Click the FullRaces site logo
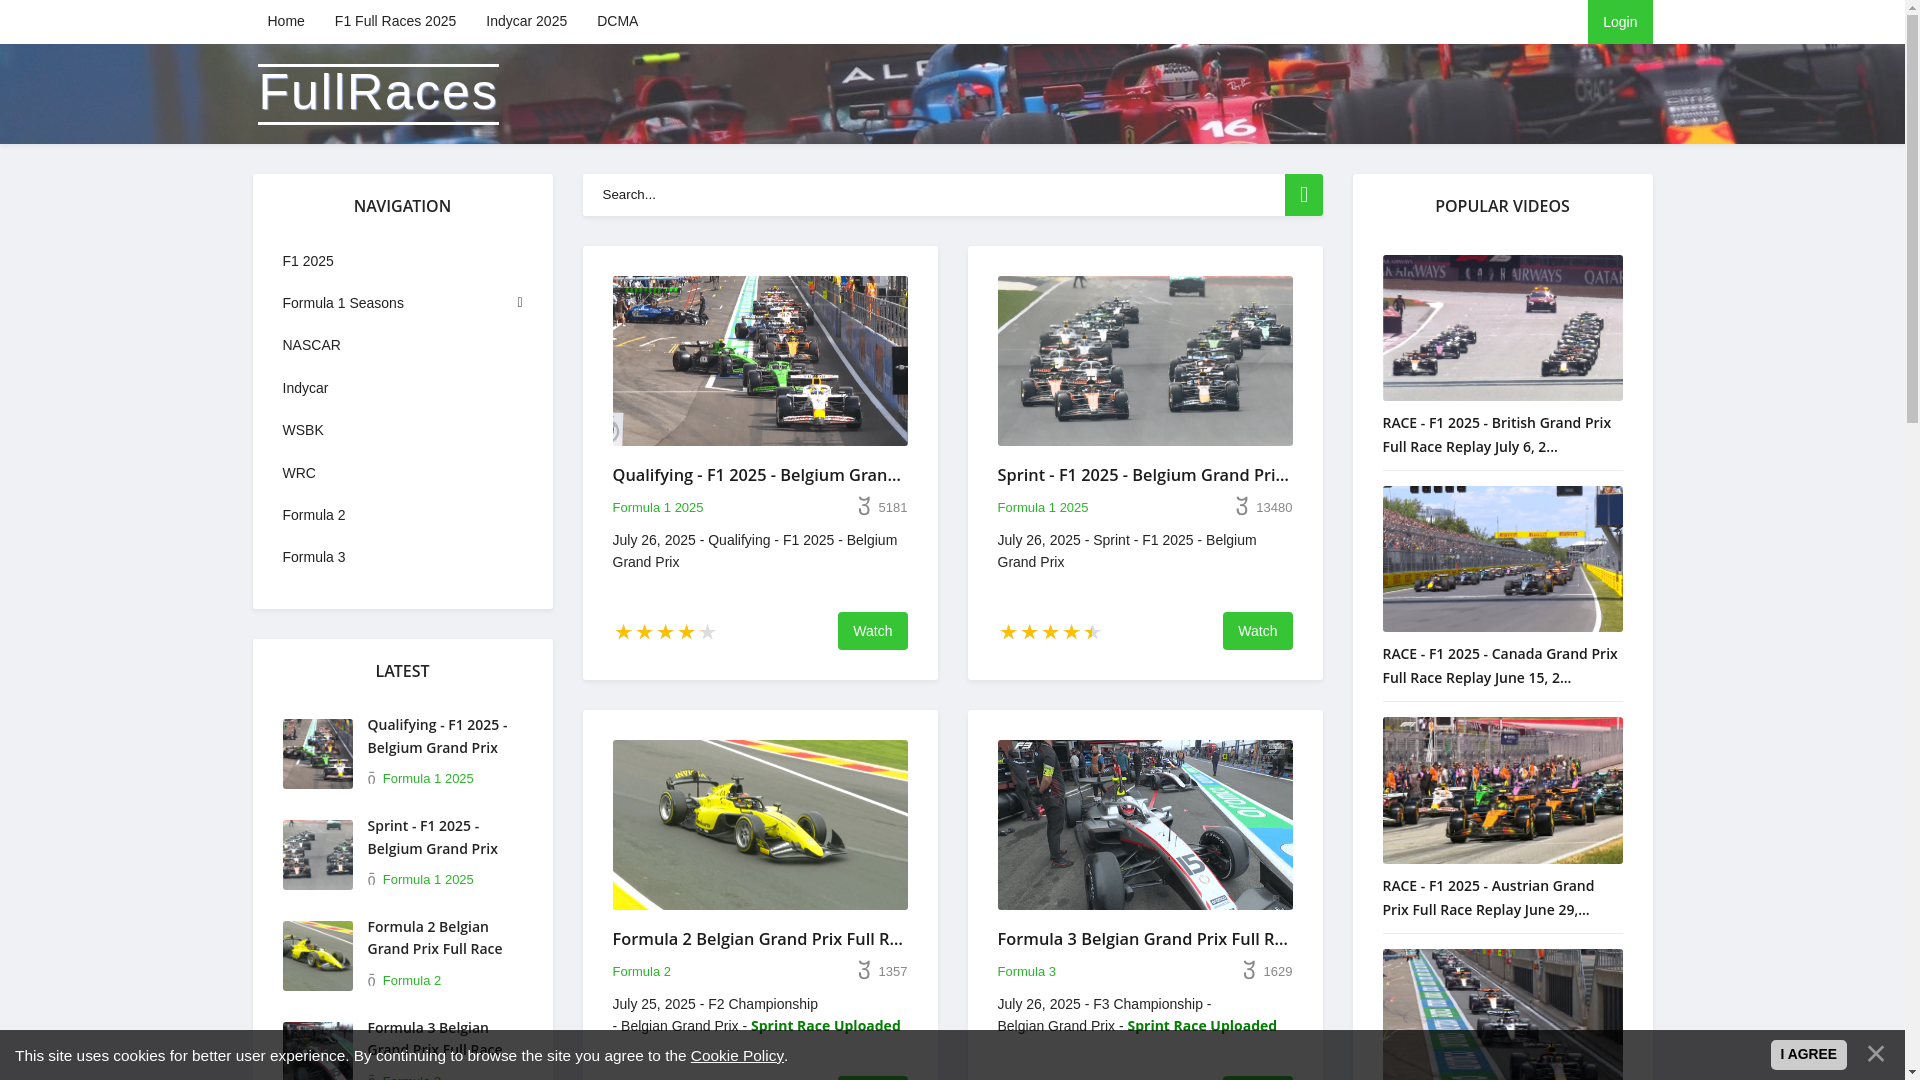1920x1080 pixels. coord(378,93)
